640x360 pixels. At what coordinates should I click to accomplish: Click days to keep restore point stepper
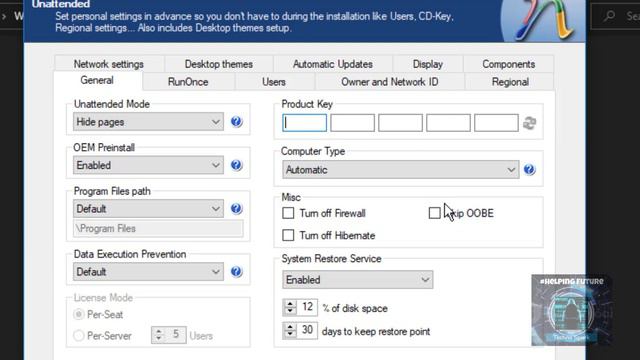[290, 330]
